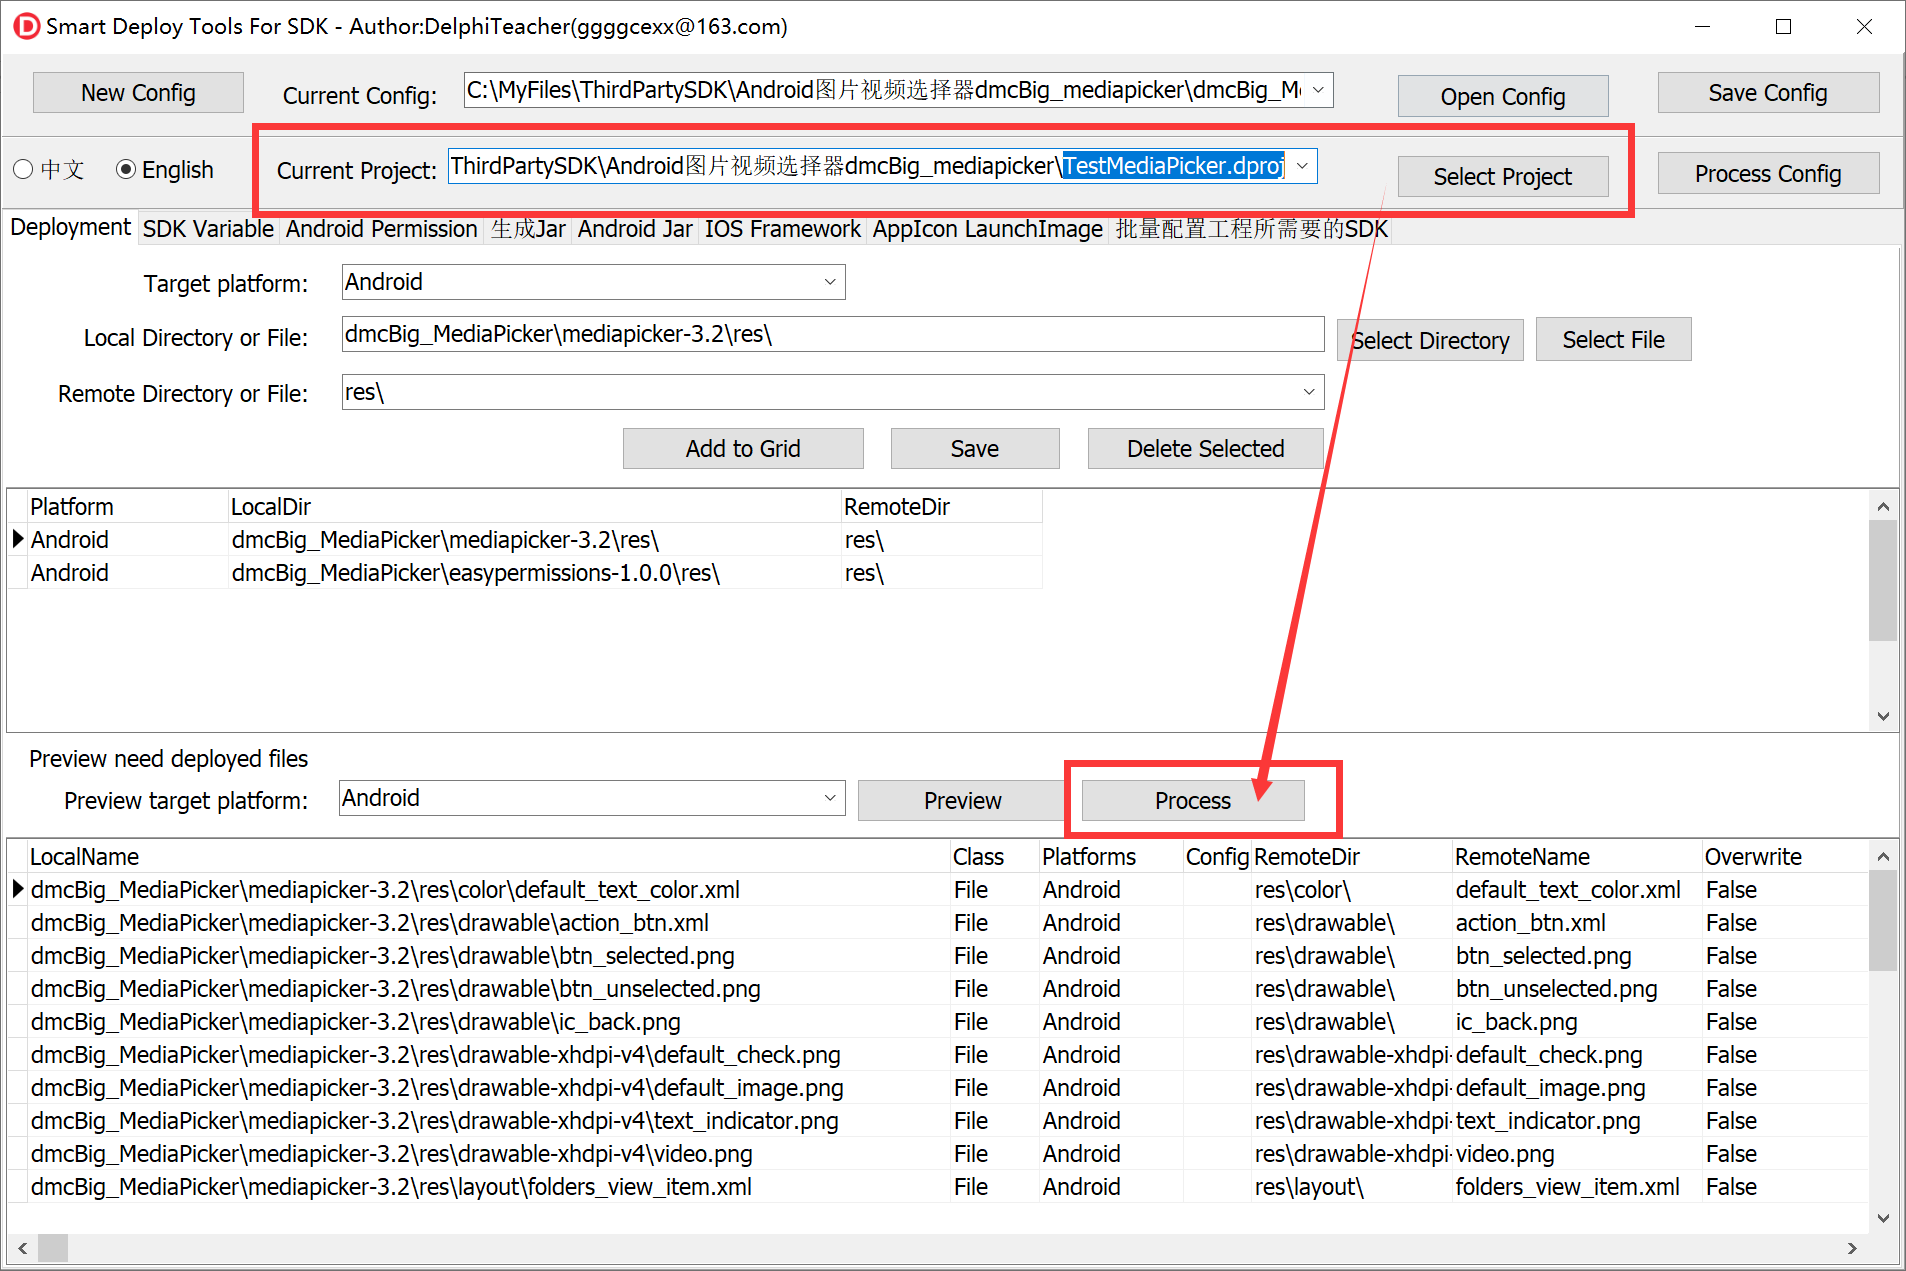Open the Remote Directory or File dropdown

(x=1308, y=392)
